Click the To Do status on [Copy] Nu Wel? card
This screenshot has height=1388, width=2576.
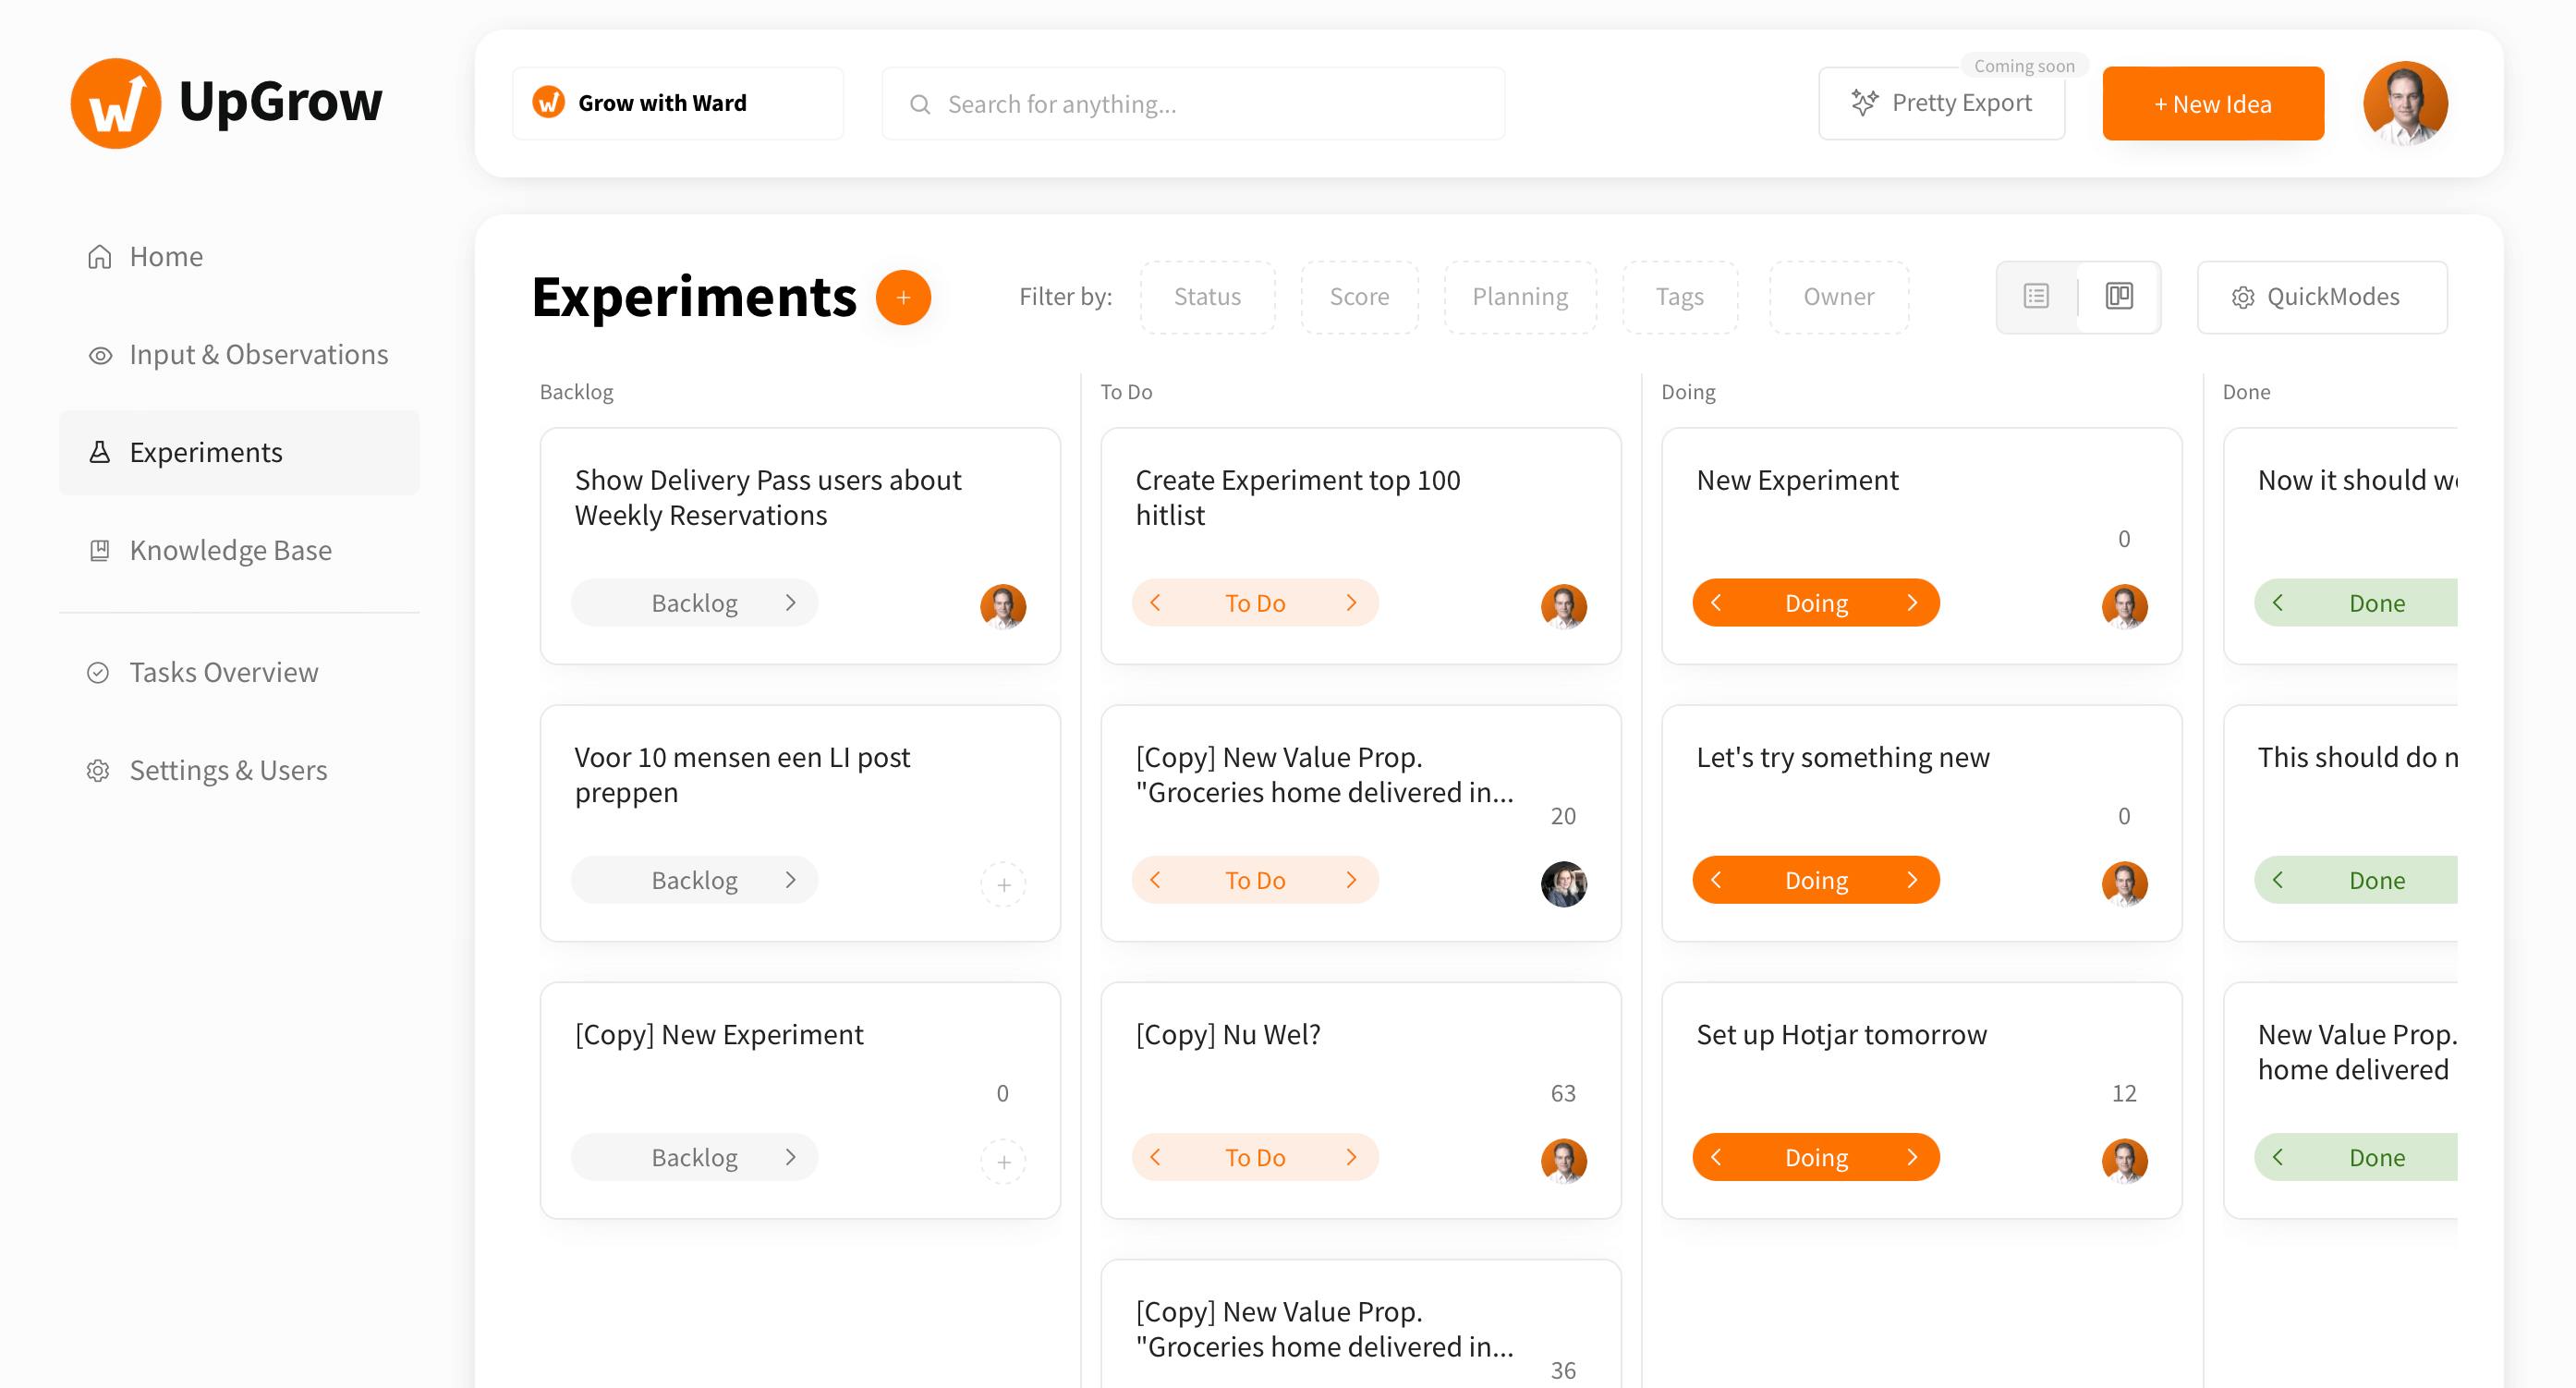pos(1255,1157)
